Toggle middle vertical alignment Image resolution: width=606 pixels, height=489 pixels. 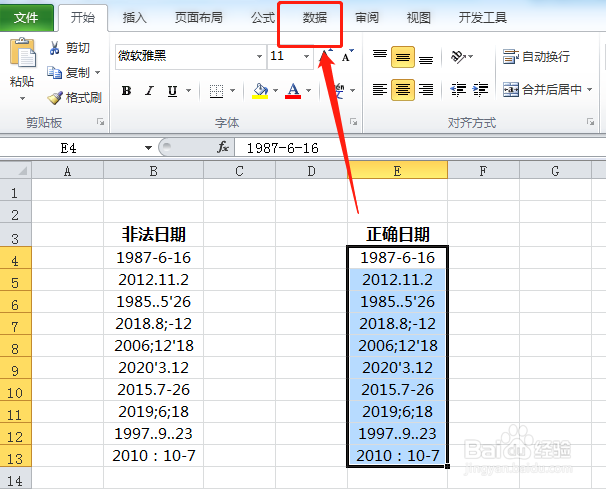(403, 57)
